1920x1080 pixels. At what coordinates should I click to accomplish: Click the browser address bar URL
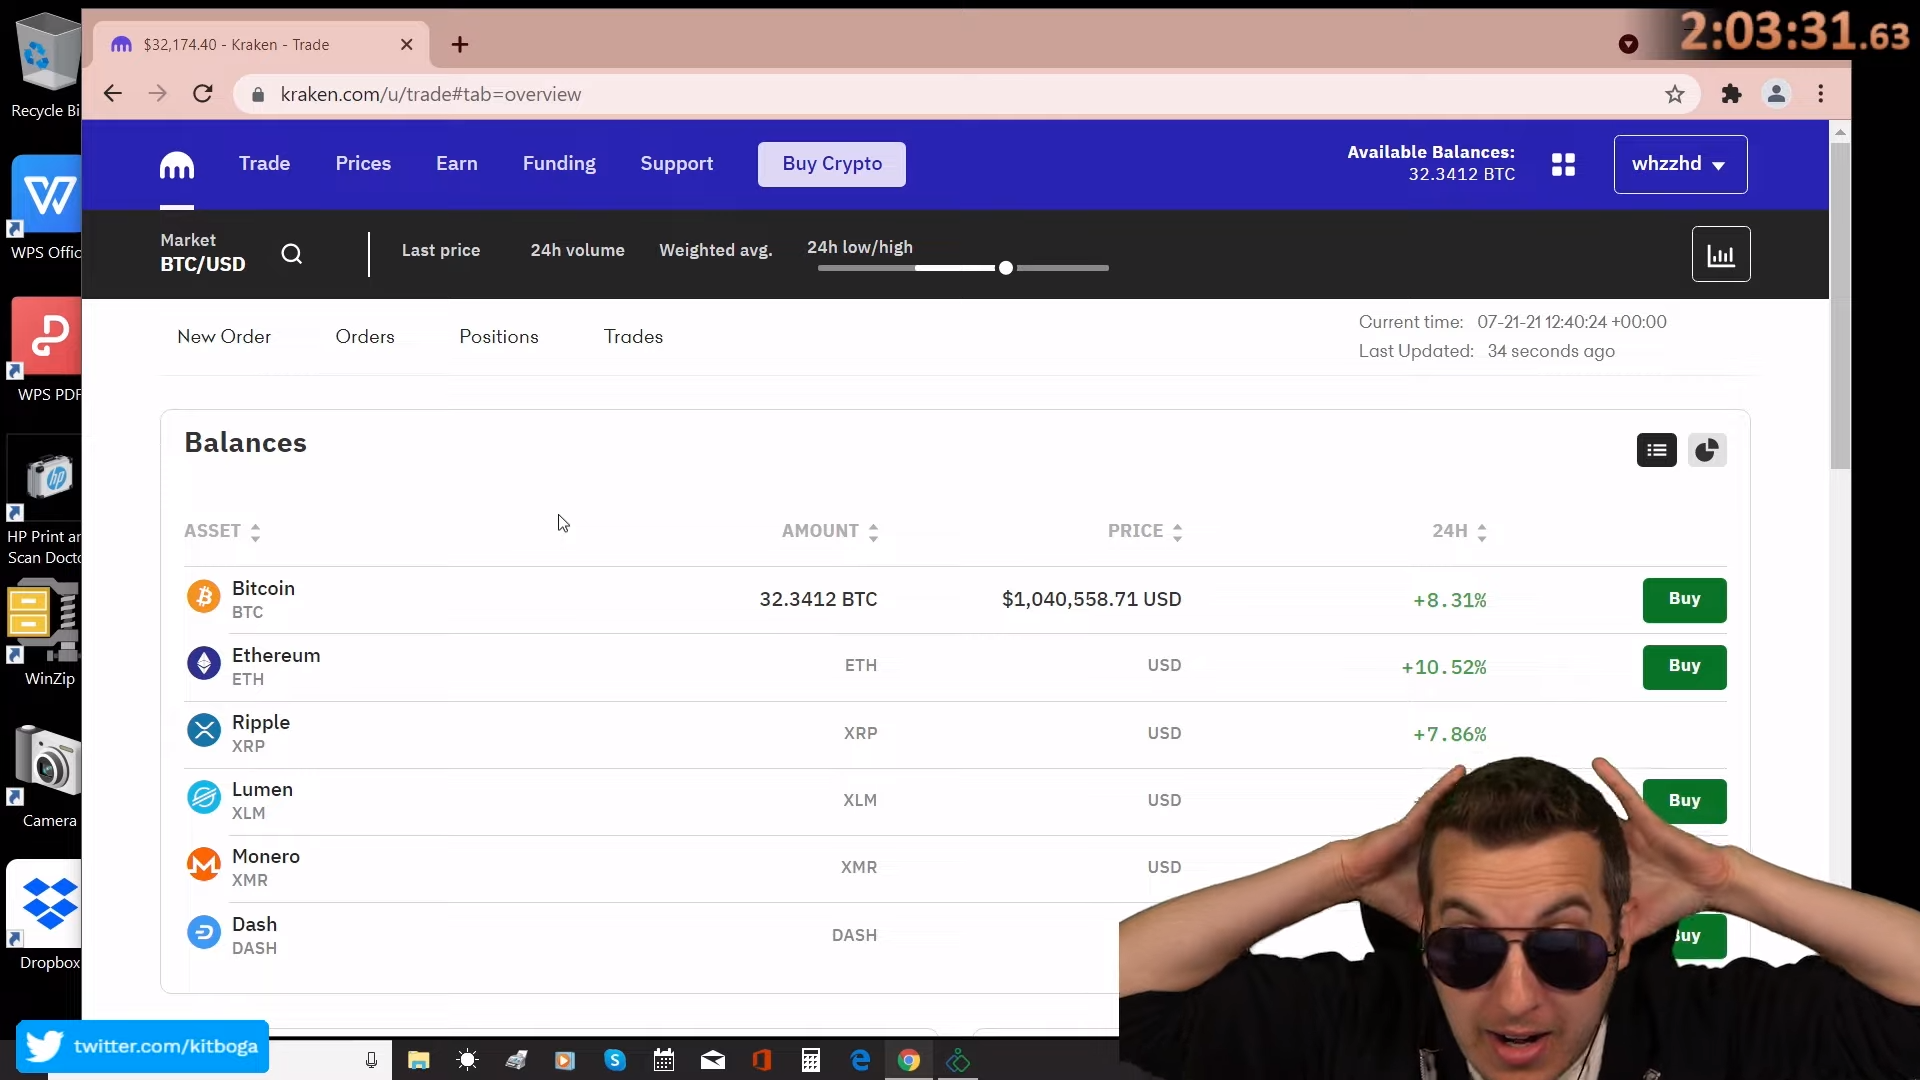tap(431, 94)
